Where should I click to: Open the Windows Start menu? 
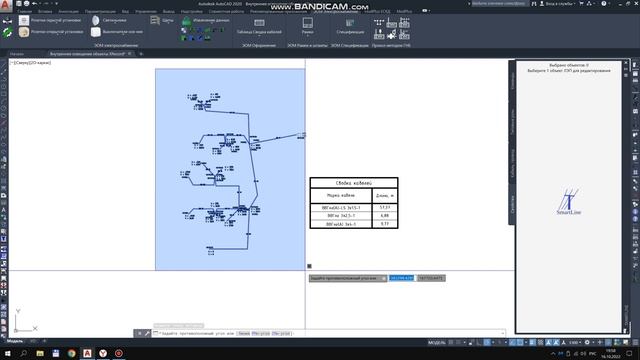[x=7, y=353]
